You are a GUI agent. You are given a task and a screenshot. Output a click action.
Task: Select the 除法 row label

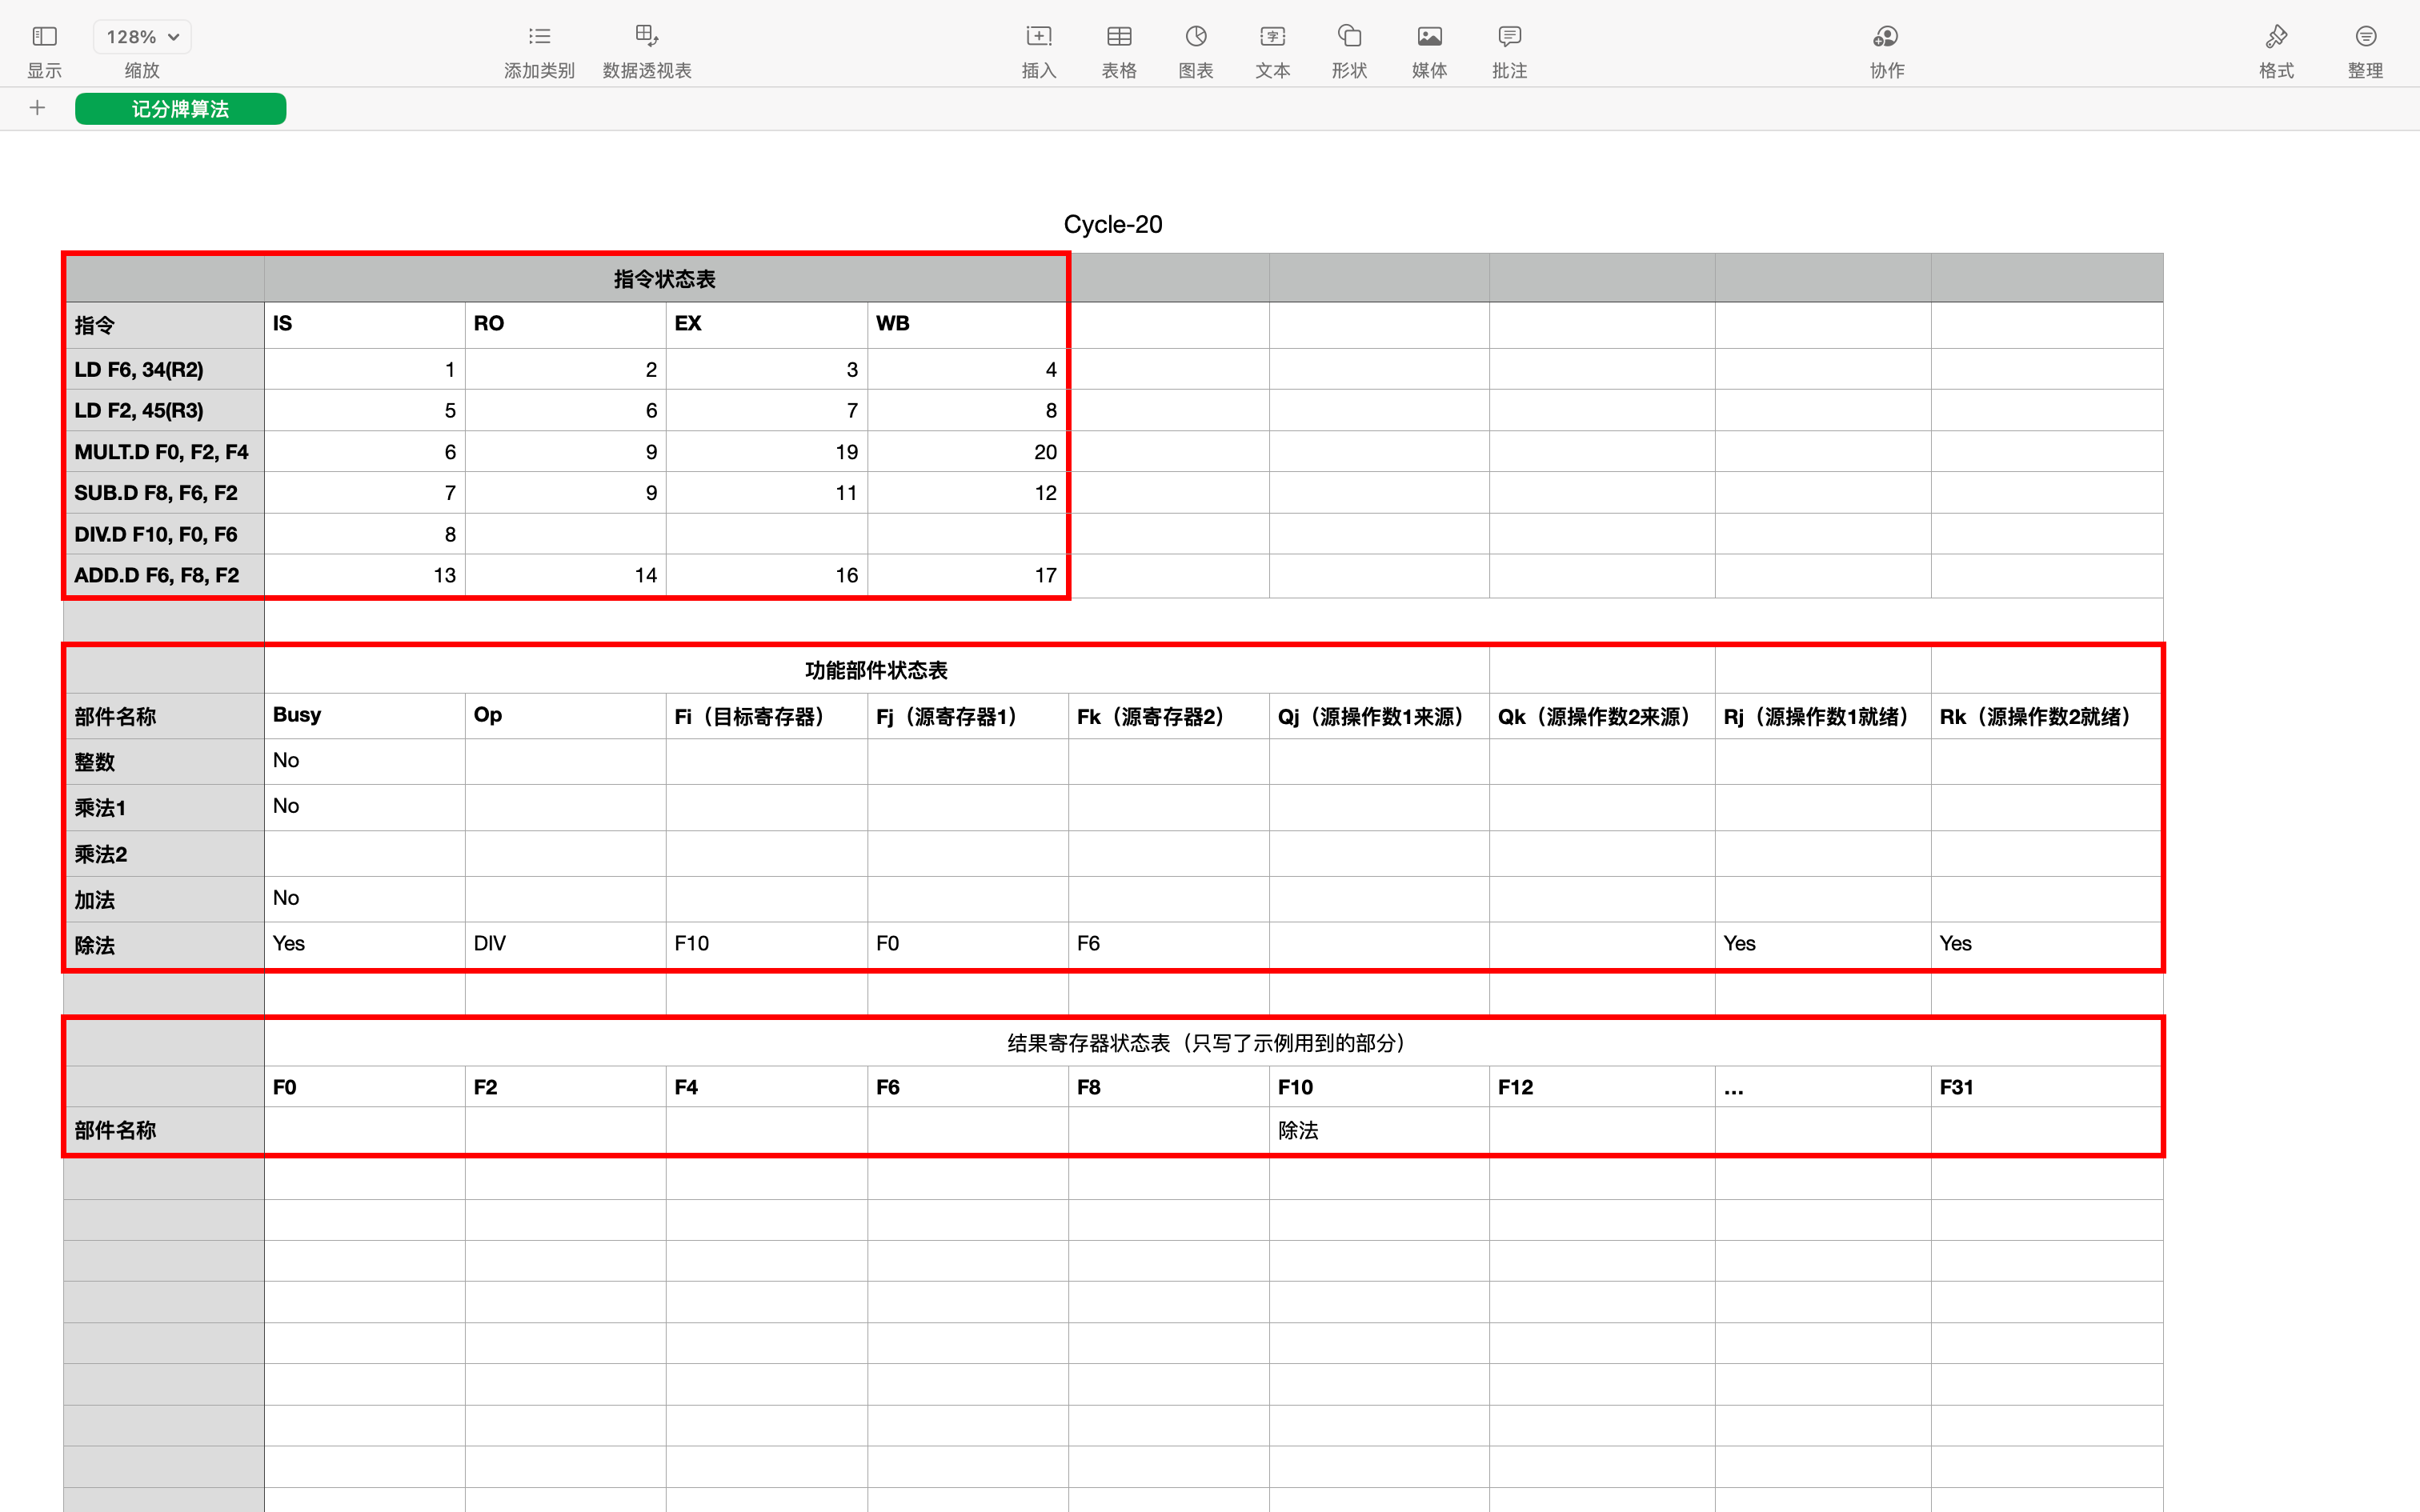coord(164,944)
